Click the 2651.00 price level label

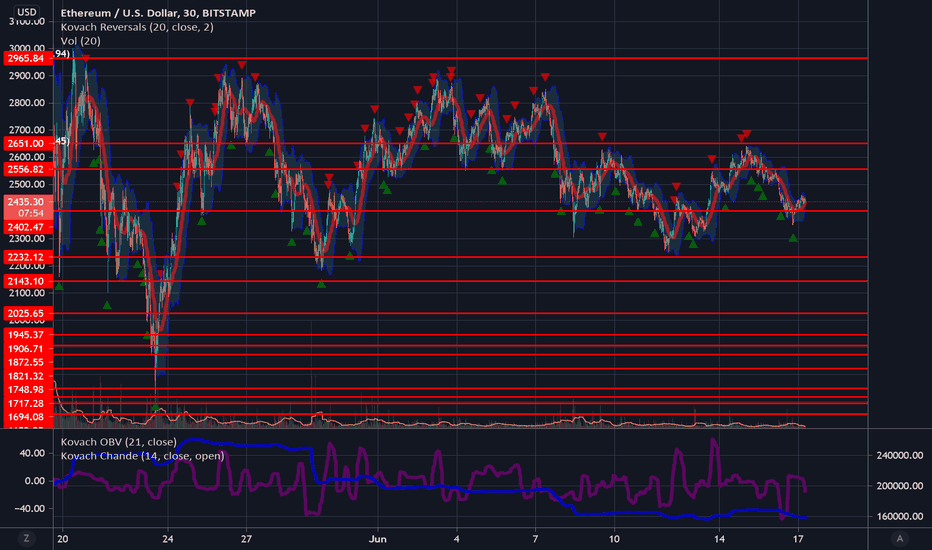(26, 143)
